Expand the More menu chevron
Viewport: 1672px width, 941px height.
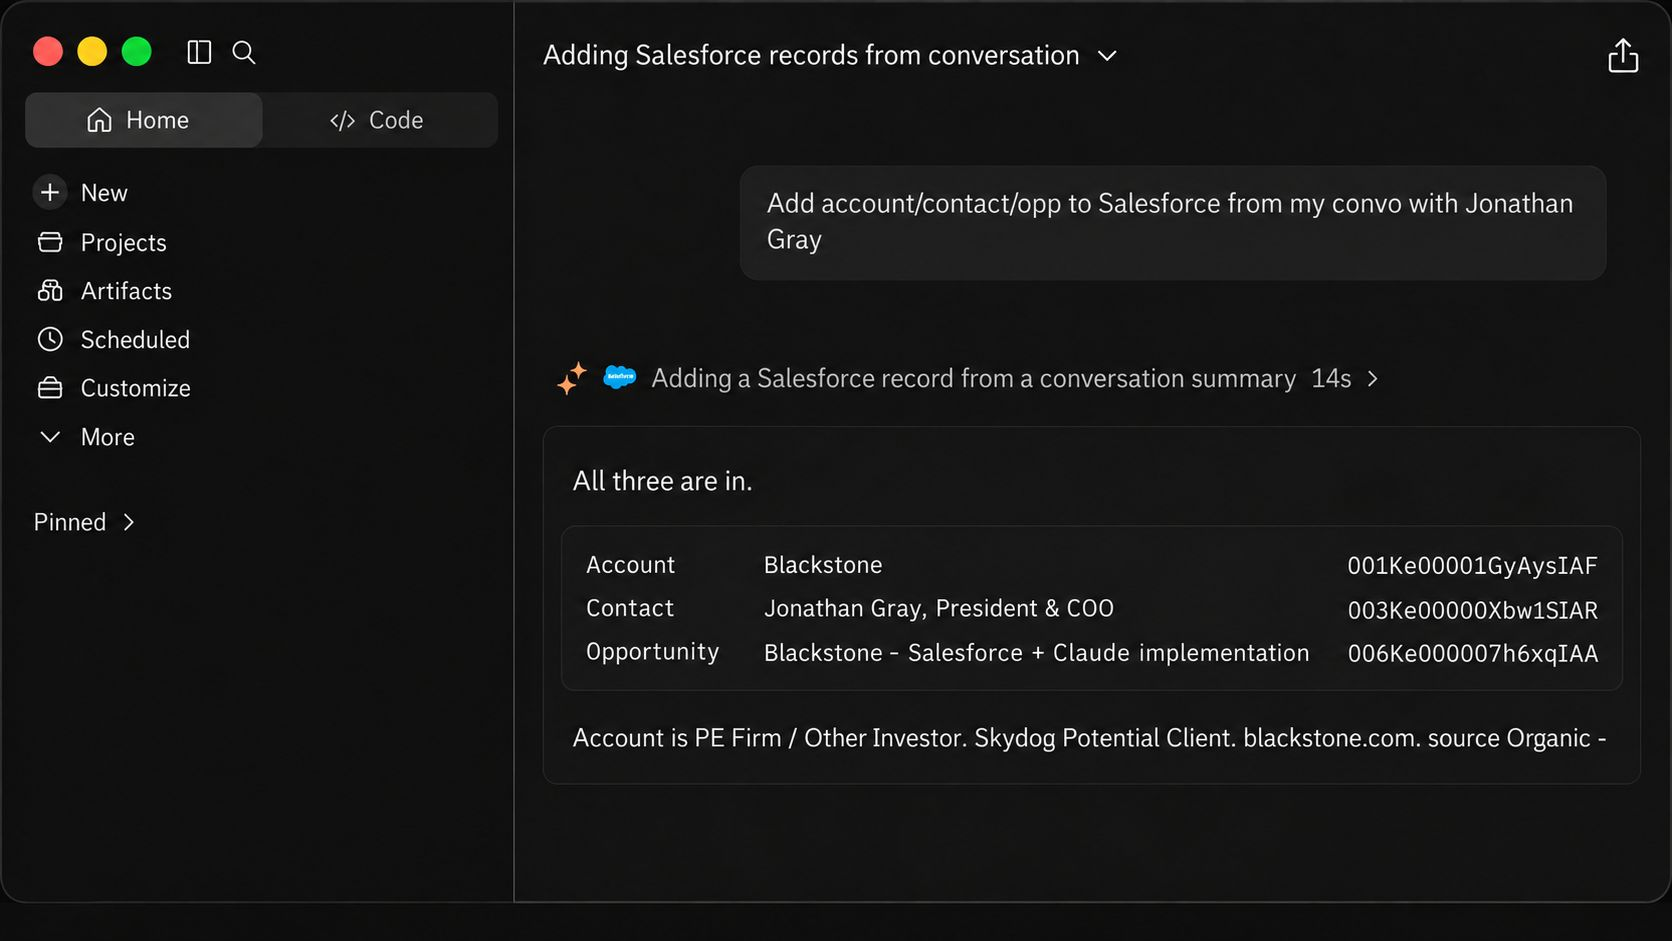click(50, 437)
